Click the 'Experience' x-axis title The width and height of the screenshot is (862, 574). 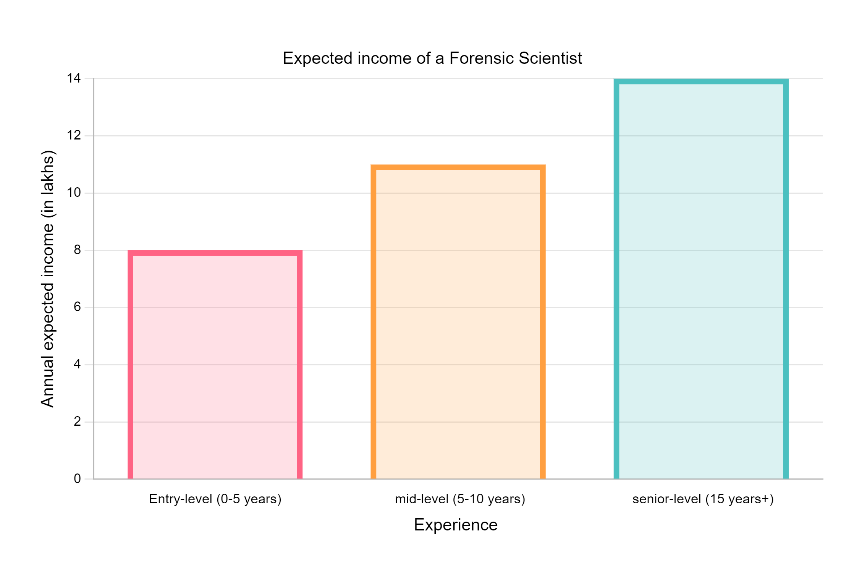click(455, 525)
